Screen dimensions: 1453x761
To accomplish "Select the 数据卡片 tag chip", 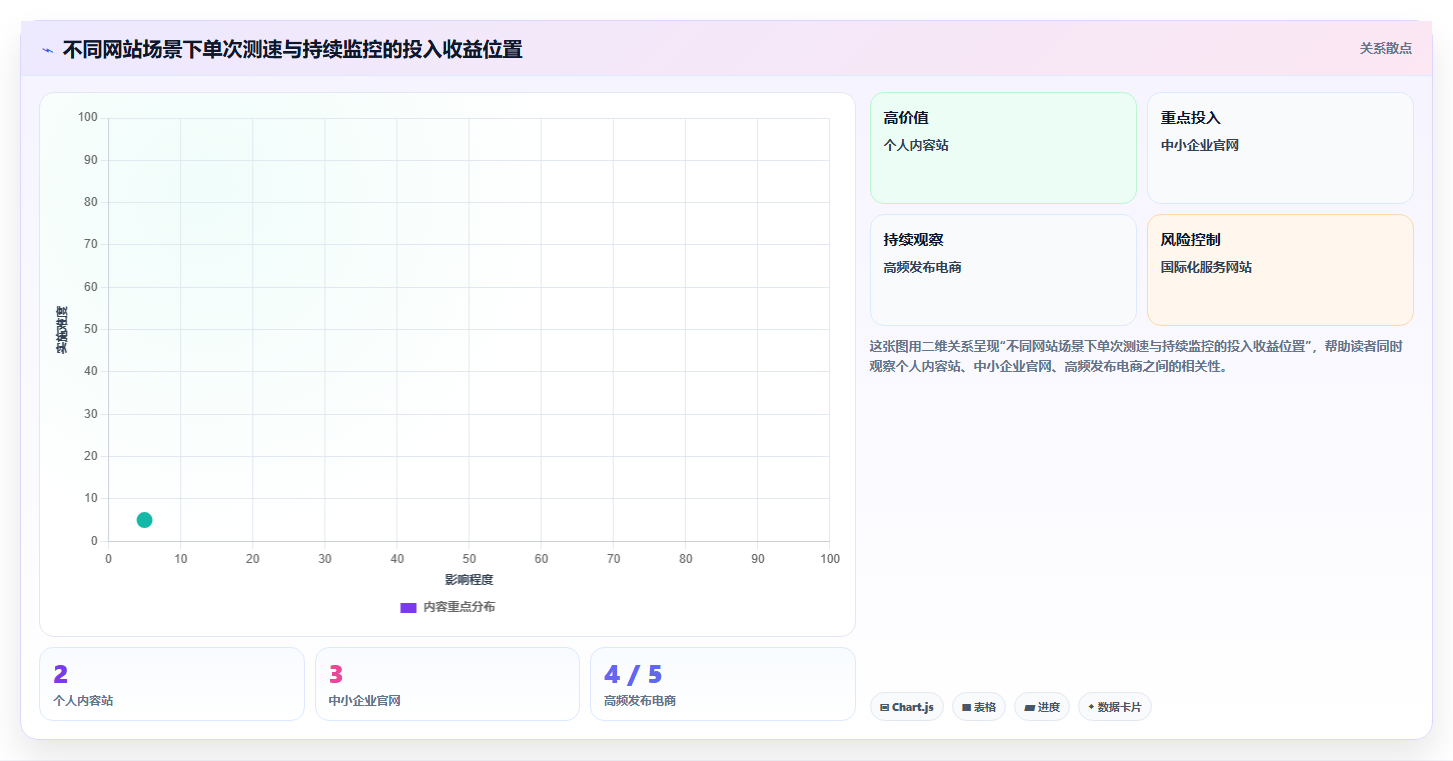I will (1115, 707).
